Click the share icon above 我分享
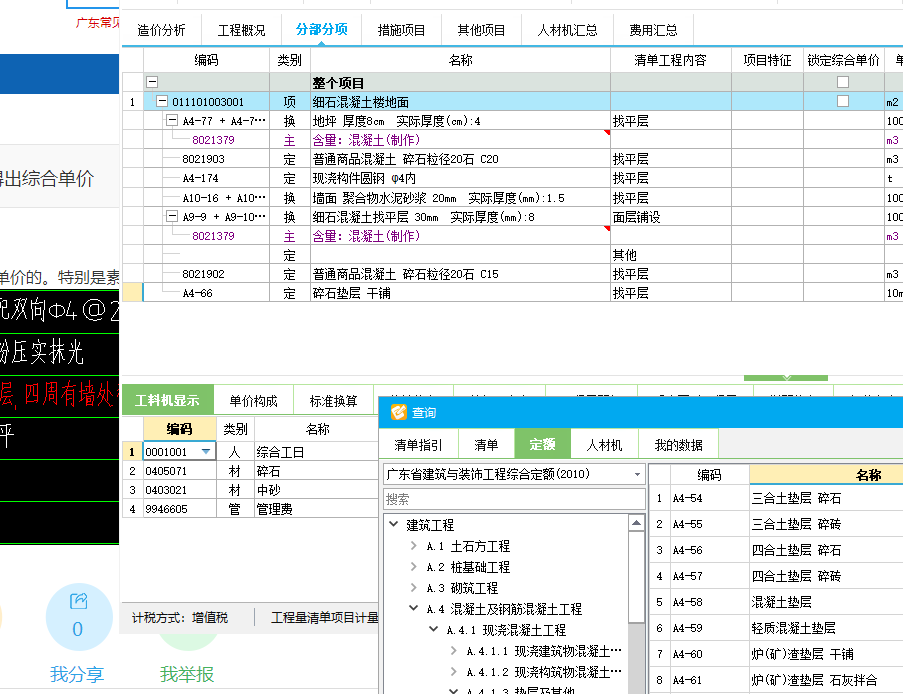This screenshot has height=694, width=903. (78, 601)
